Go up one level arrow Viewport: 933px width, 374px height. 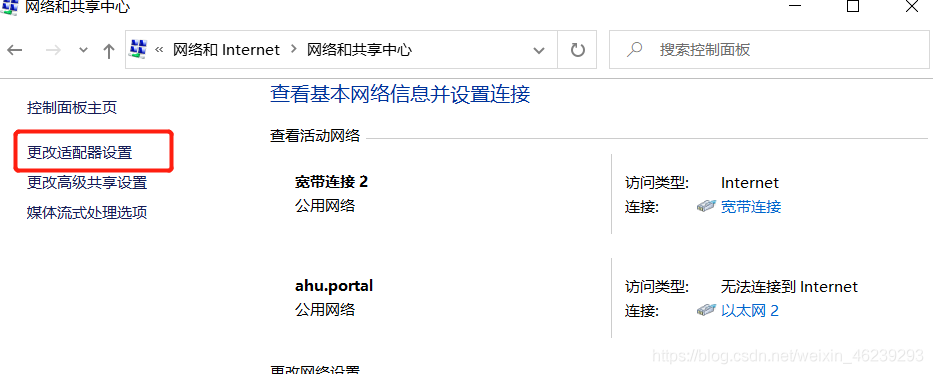(x=108, y=51)
